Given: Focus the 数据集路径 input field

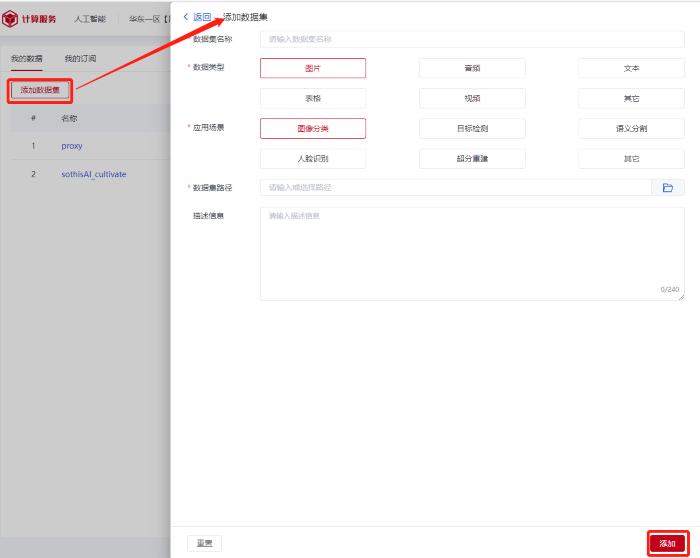Looking at the screenshot, I should click(x=456, y=187).
